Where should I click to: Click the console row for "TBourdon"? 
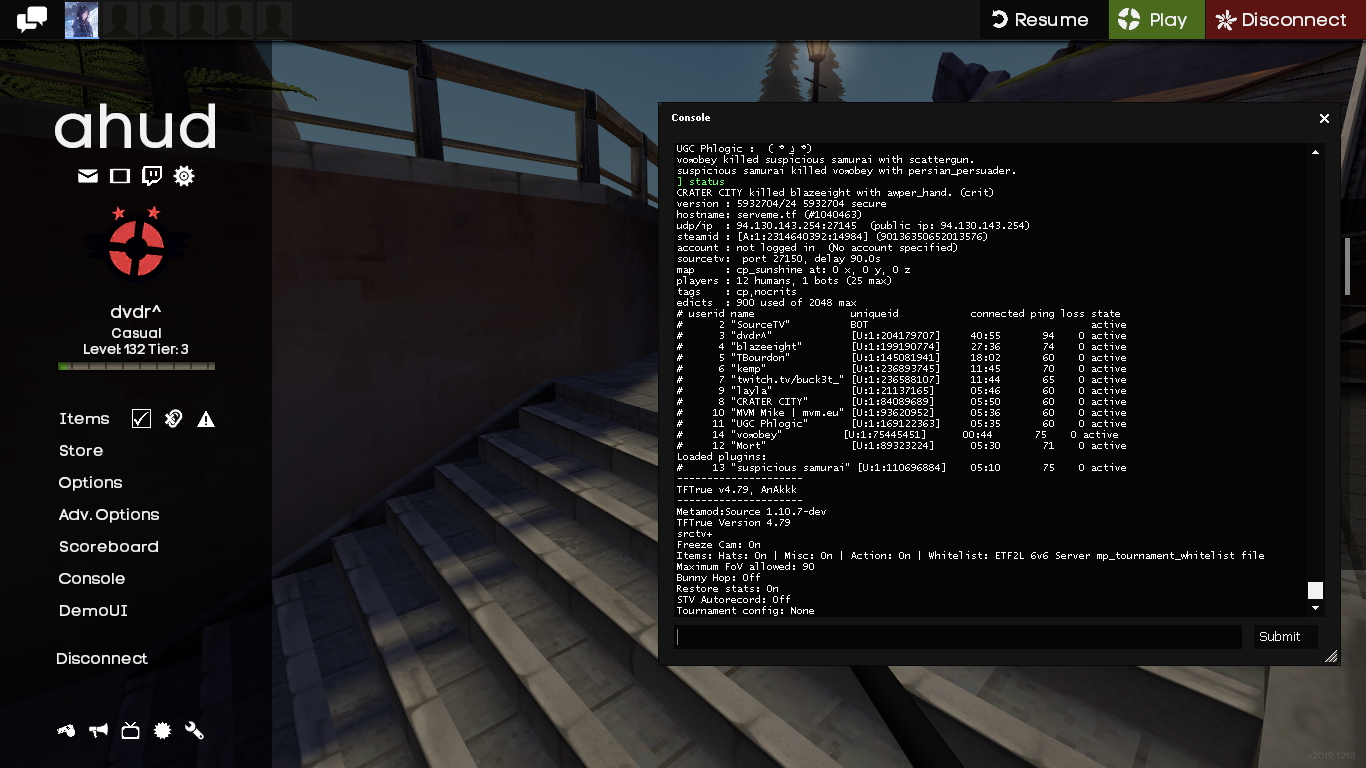[x=902, y=358]
